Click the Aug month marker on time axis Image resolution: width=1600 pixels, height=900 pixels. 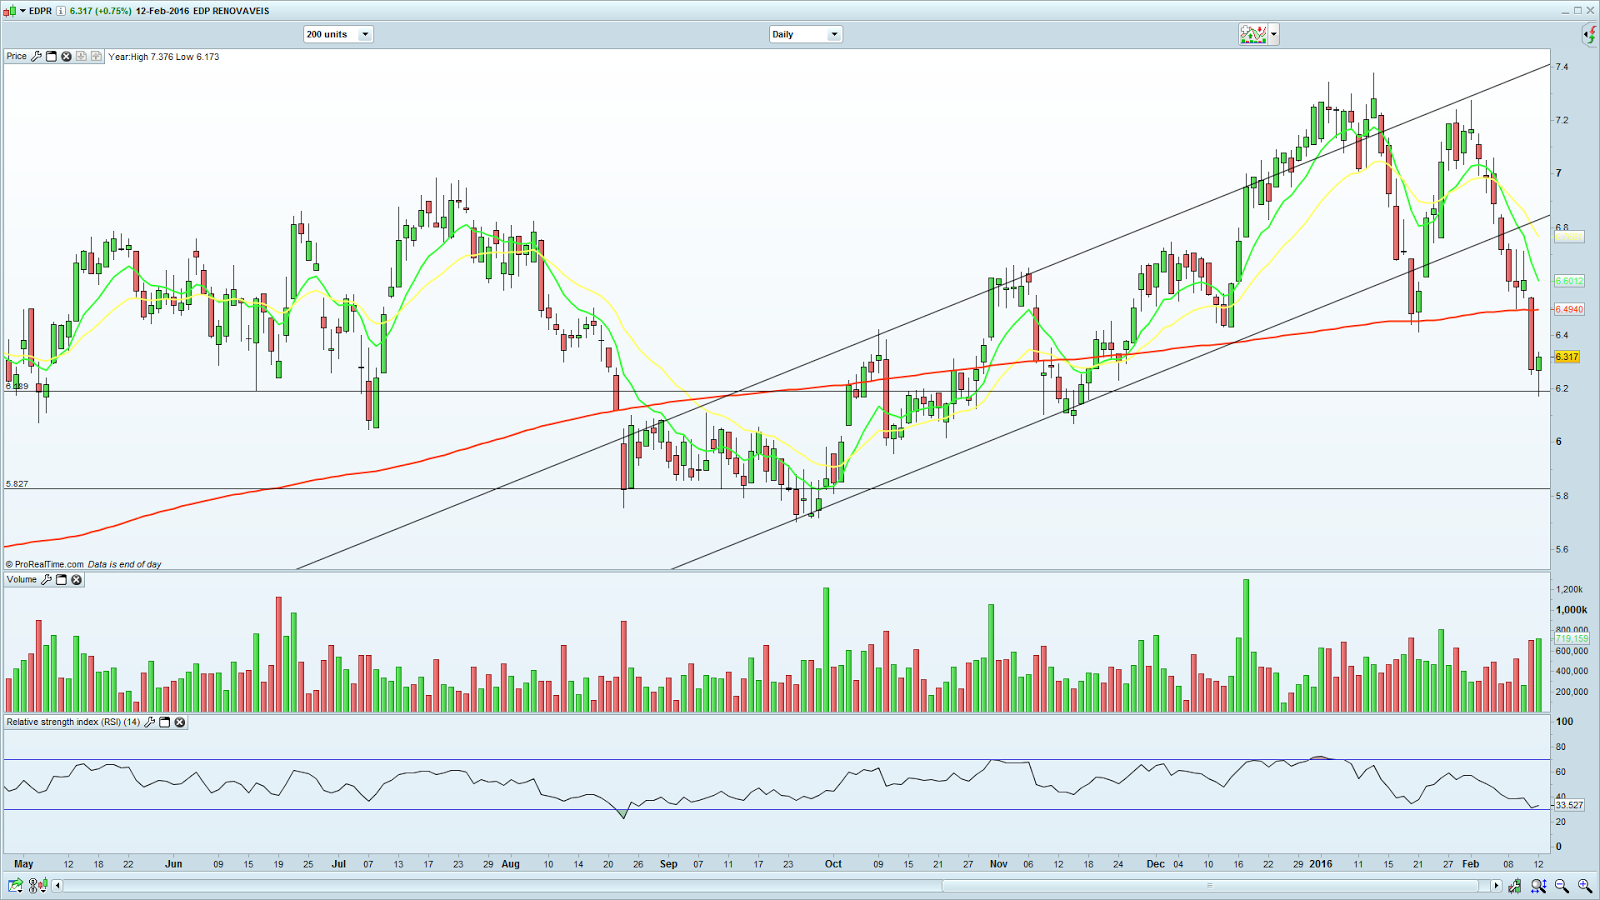coord(510,864)
